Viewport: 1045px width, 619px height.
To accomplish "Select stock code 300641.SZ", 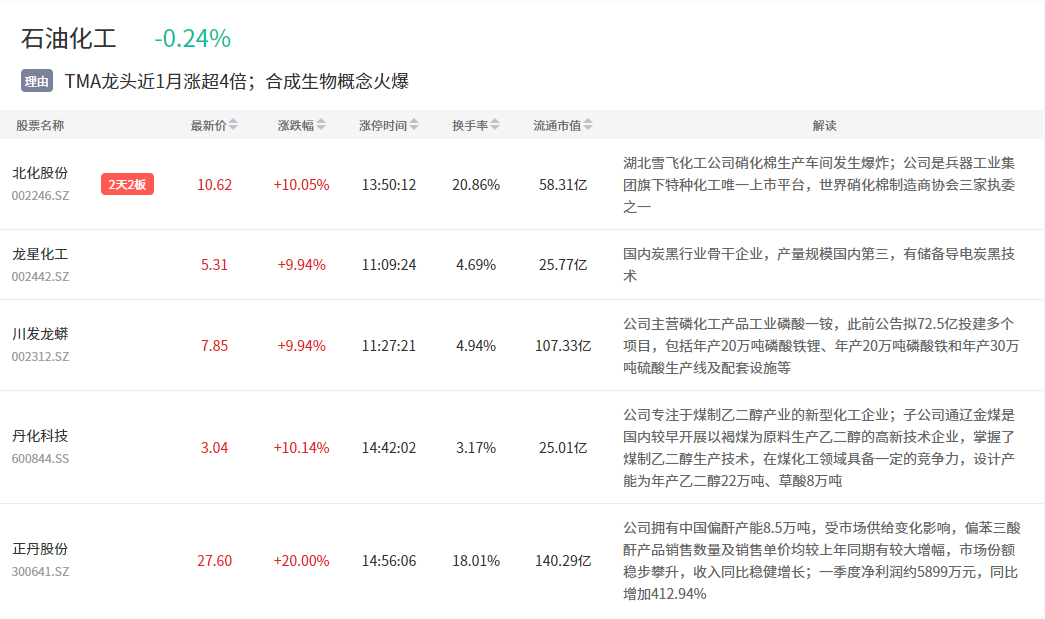I will 40,572.
